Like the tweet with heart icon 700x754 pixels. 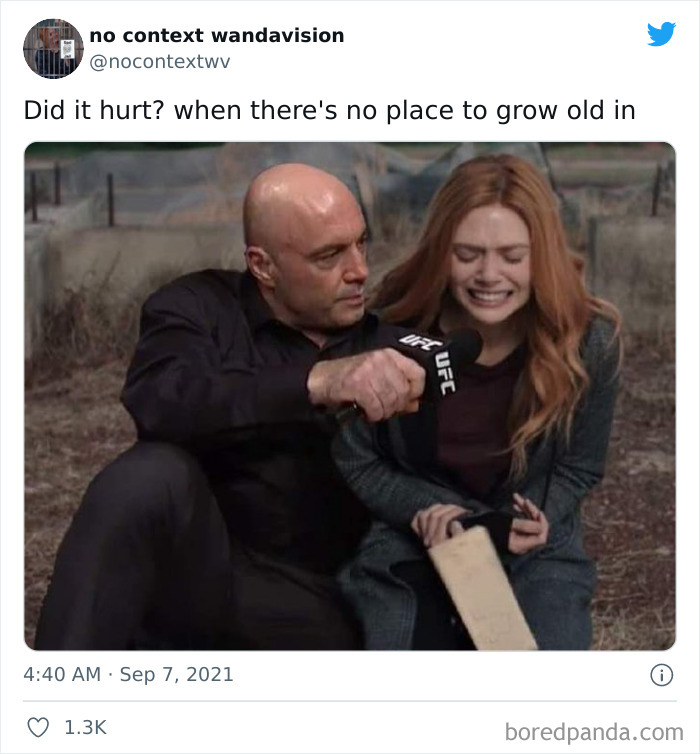pyautogui.click(x=38, y=728)
